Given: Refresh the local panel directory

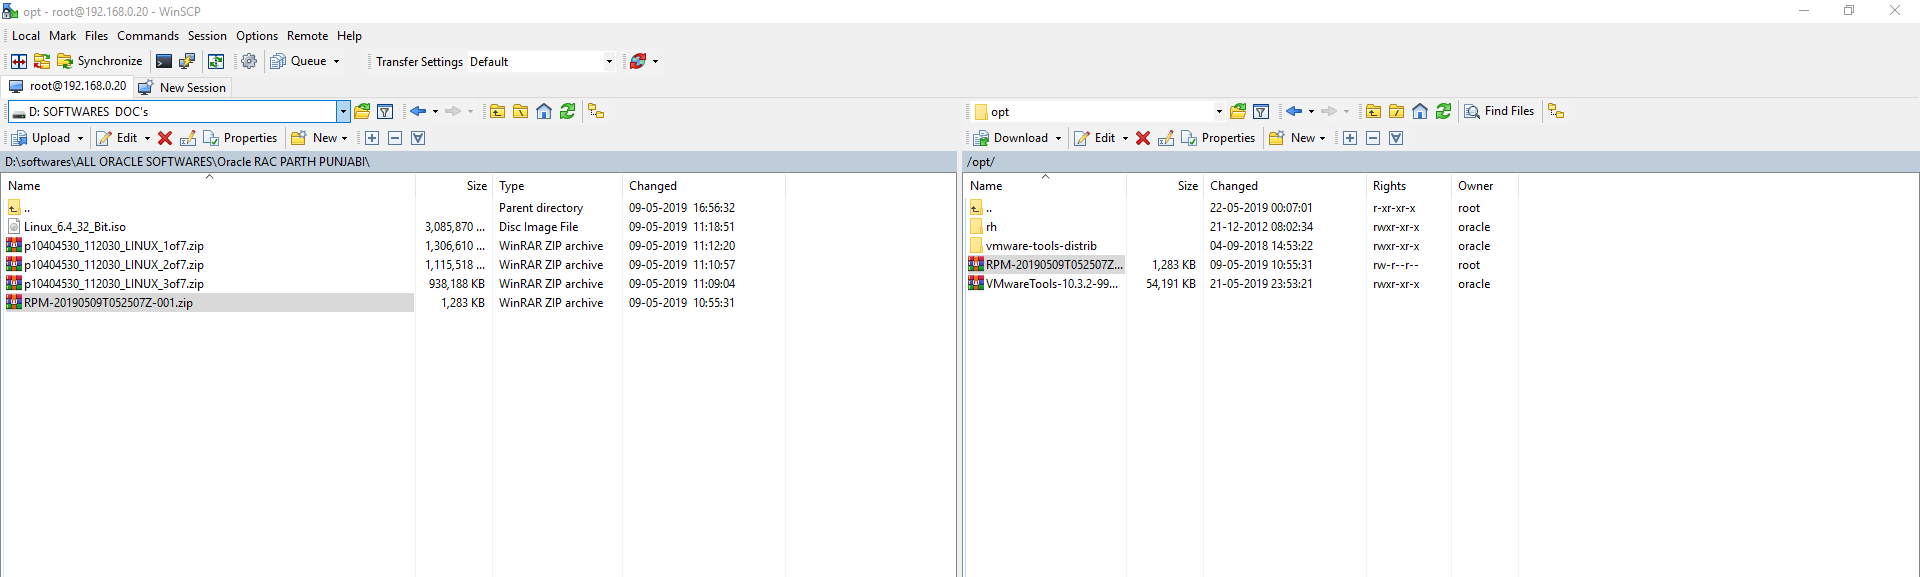Looking at the screenshot, I should (568, 111).
